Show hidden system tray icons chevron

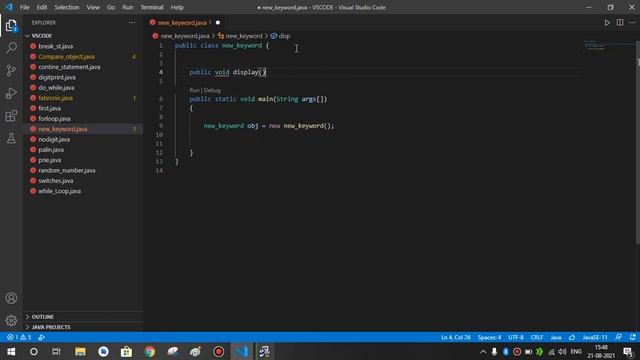[483, 351]
